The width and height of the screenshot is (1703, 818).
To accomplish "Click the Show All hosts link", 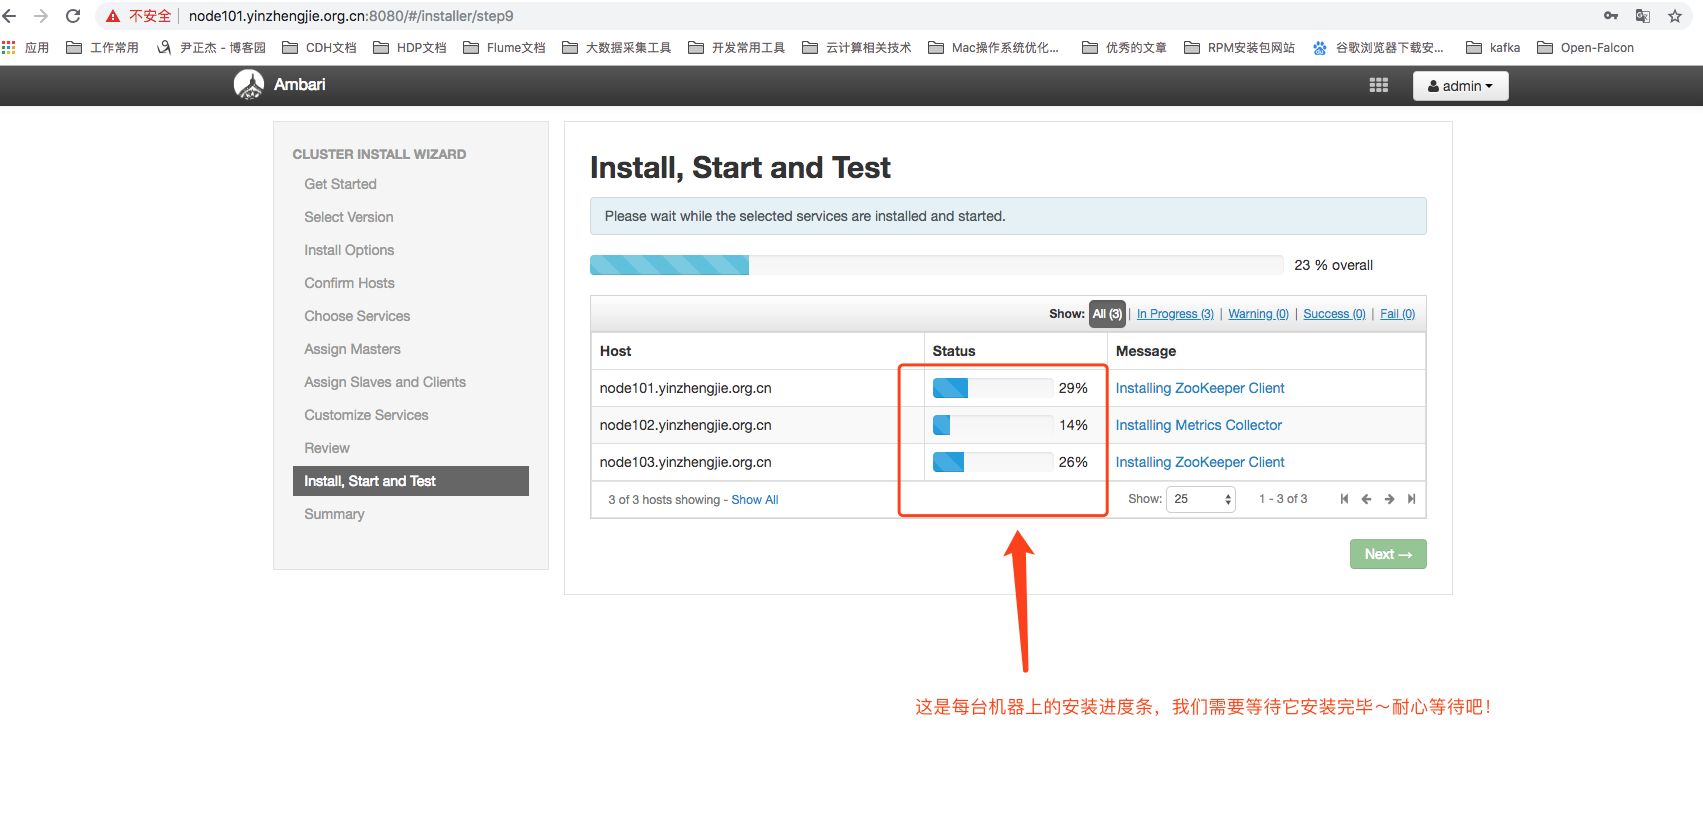I will pyautogui.click(x=754, y=500).
